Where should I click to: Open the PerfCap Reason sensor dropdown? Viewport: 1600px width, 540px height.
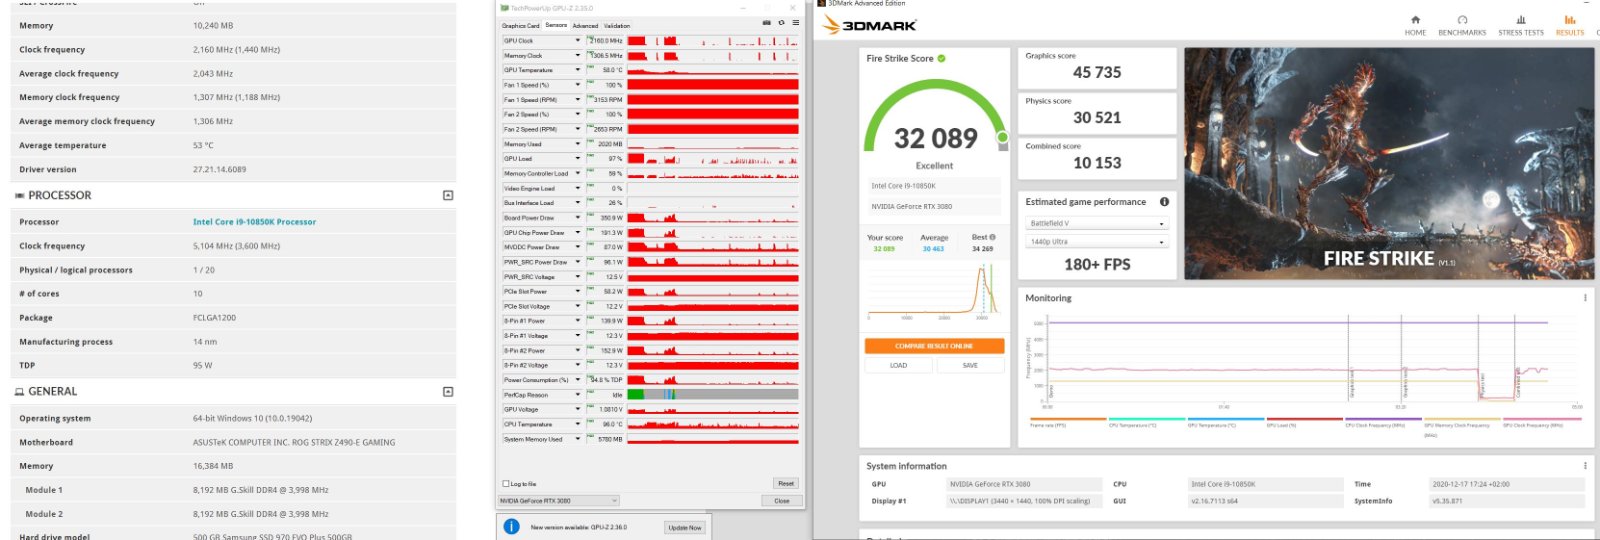[x=578, y=395]
